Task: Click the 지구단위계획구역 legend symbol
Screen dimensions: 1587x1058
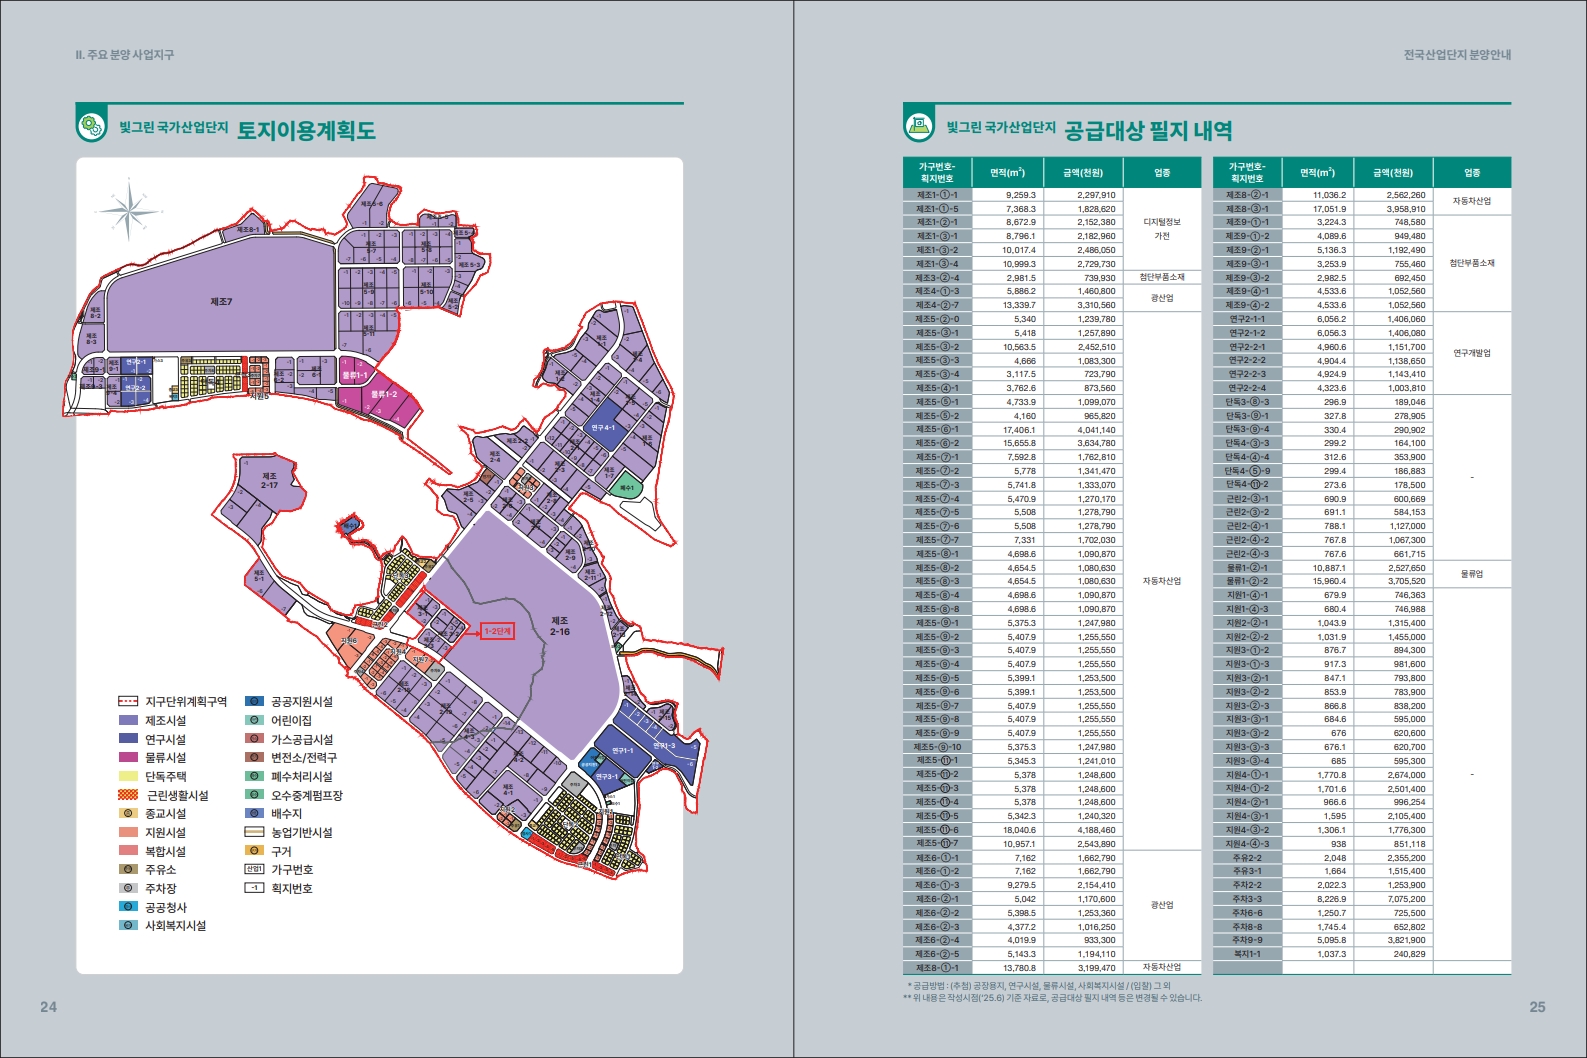Action: click(128, 702)
